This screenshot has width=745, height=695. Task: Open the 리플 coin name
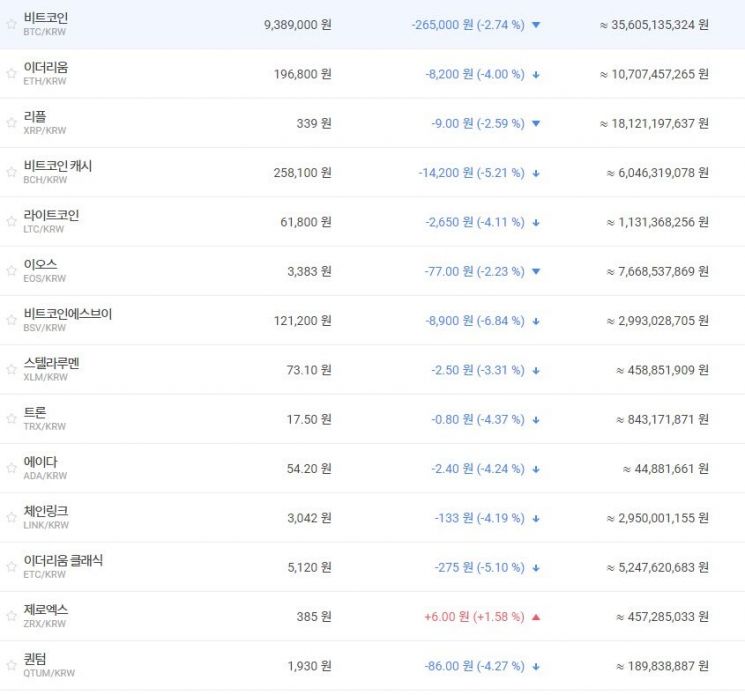(x=35, y=117)
